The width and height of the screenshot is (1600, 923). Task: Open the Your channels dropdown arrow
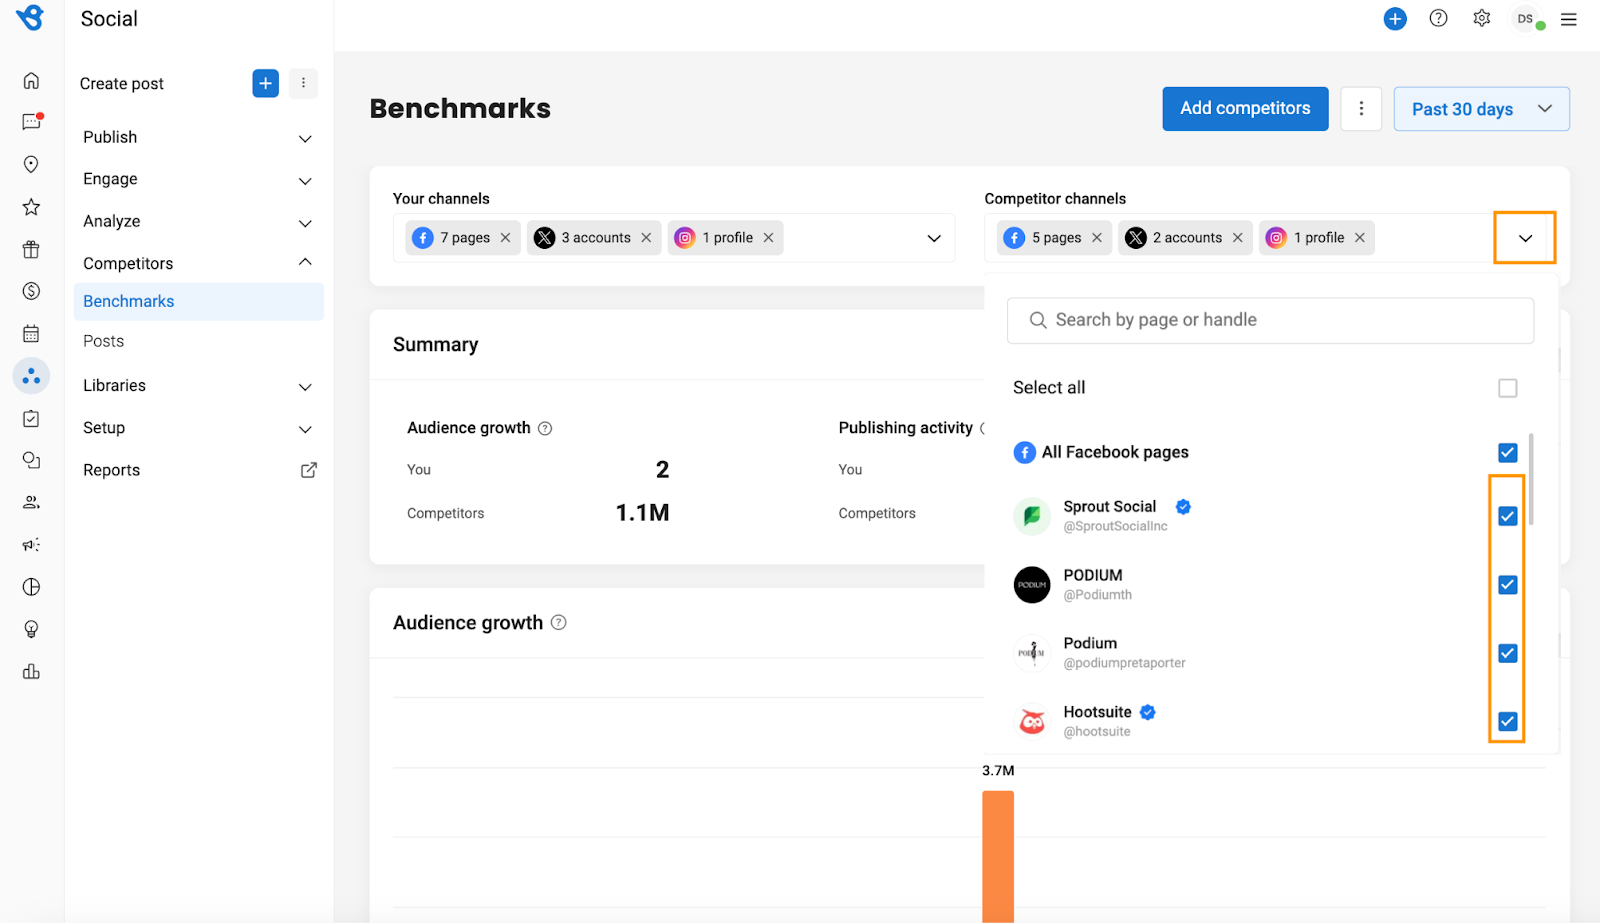tap(934, 238)
